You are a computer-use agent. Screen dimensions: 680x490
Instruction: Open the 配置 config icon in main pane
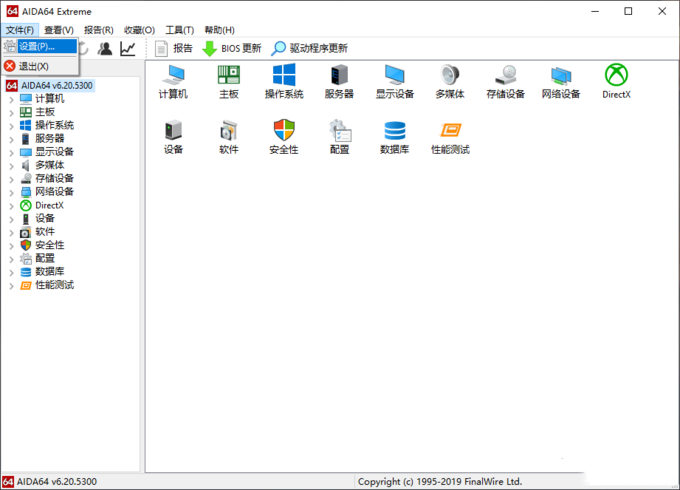click(x=340, y=137)
